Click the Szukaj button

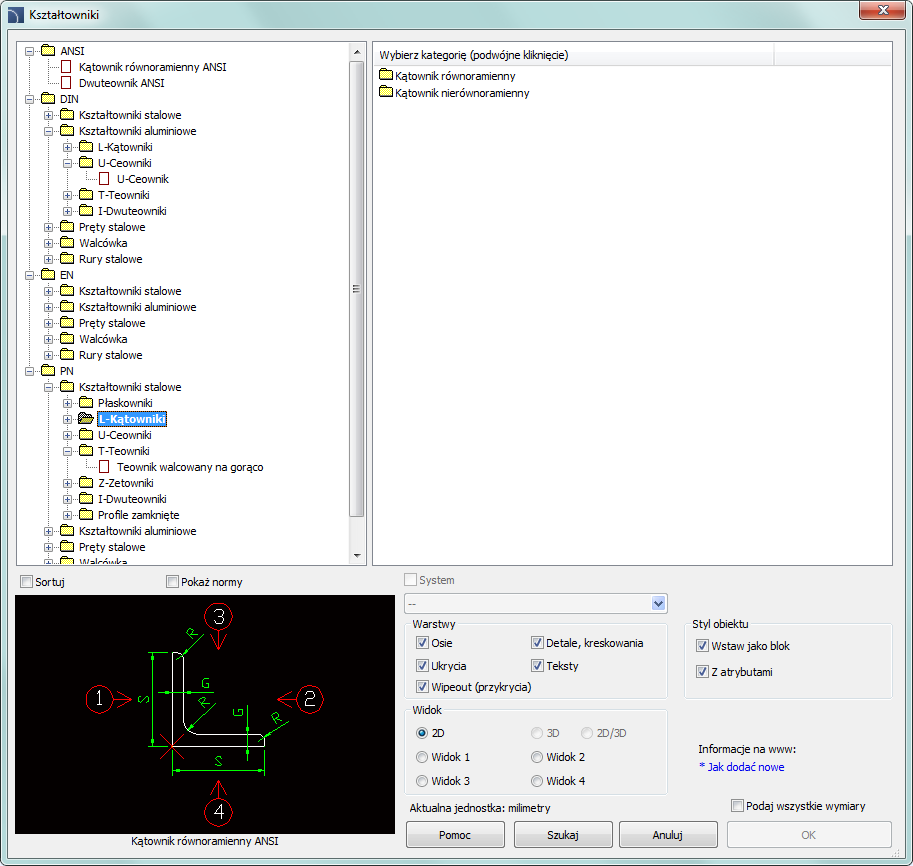coord(562,835)
